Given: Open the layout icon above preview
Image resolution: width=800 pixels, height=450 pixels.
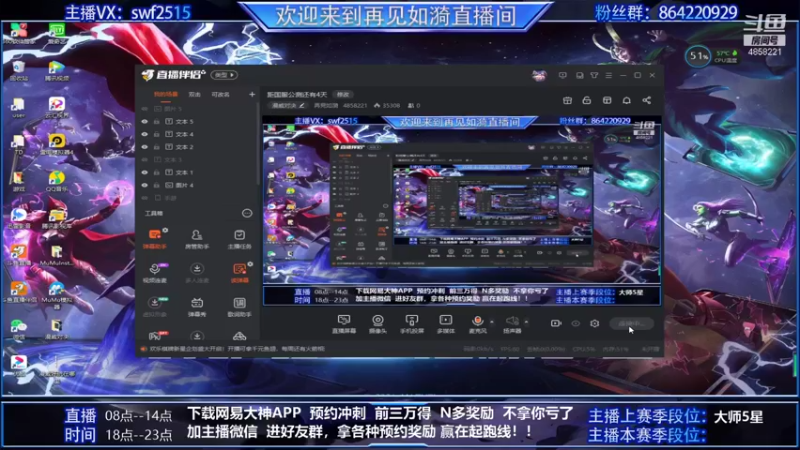Looking at the screenshot, I should [607, 101].
